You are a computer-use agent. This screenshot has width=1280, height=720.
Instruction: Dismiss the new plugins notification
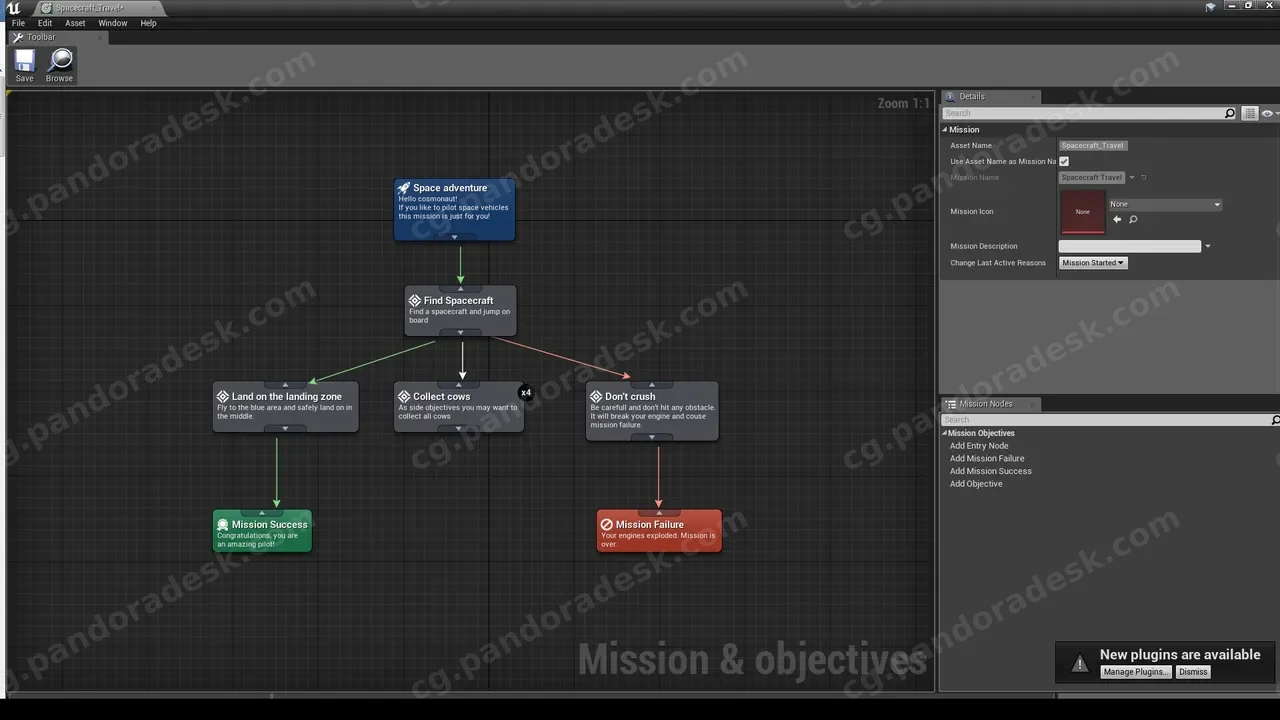(x=1193, y=672)
